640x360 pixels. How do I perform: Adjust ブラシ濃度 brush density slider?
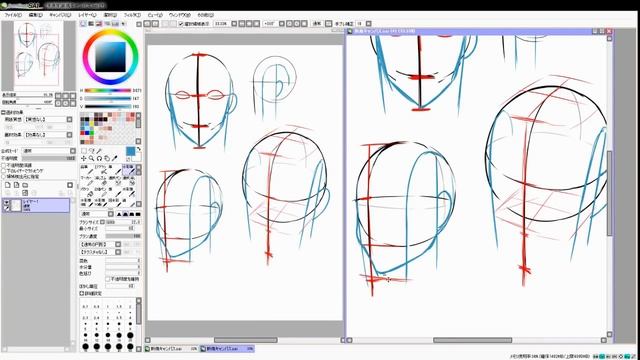[123, 236]
